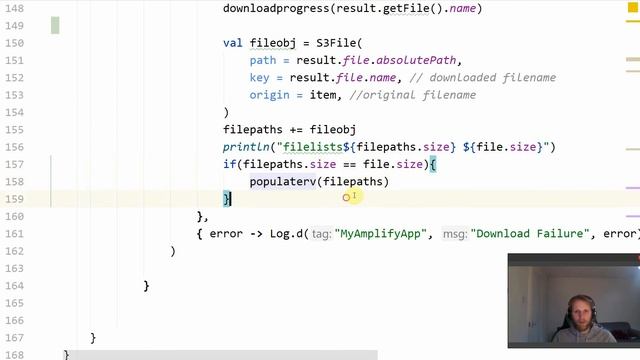Click the 'msg:' parameter hint
Image resolution: width=640 pixels, height=360 pixels.
pyautogui.click(x=455, y=234)
